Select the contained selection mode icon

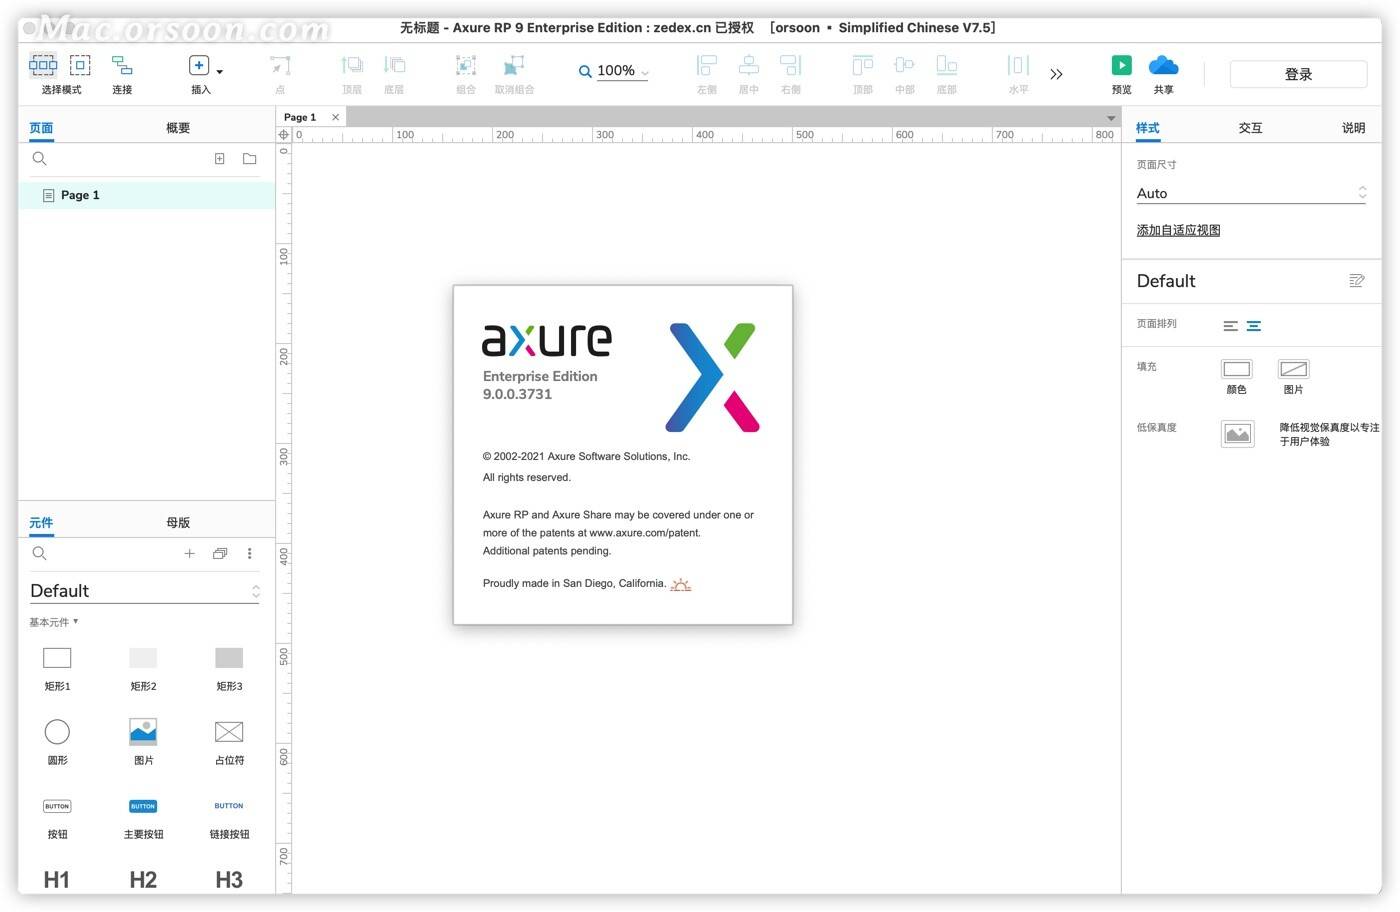click(x=80, y=66)
